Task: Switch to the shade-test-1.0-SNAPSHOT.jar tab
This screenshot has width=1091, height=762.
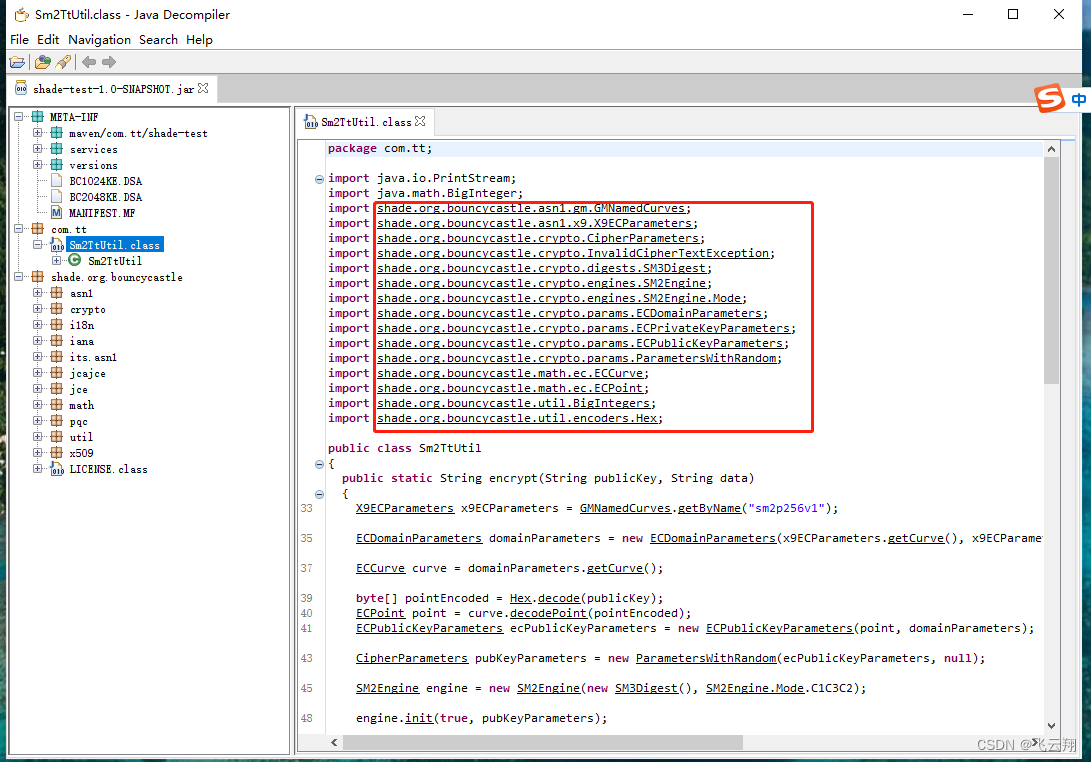Action: pyautogui.click(x=110, y=88)
